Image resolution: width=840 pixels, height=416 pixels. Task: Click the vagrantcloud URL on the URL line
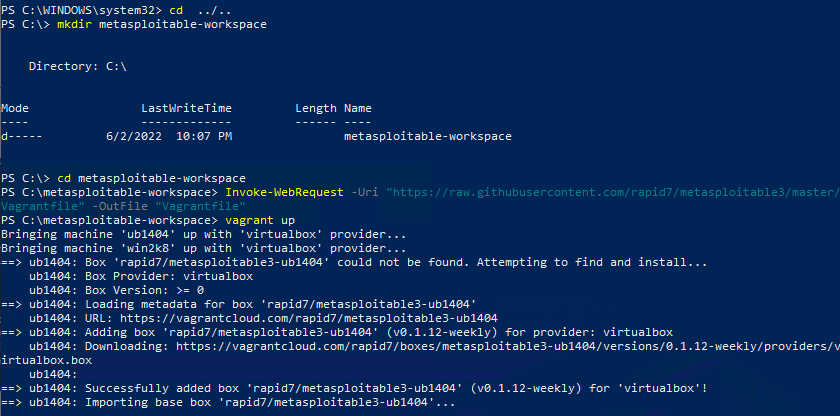(x=309, y=318)
